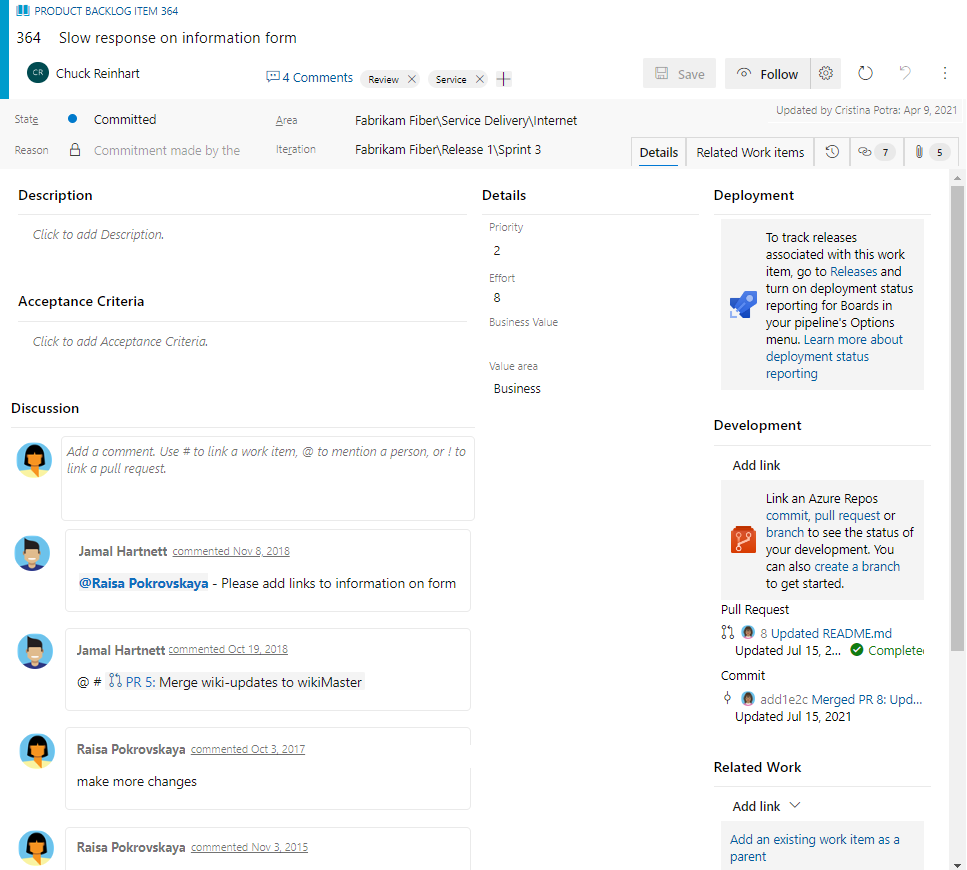Open the History tab icon
The width and height of the screenshot is (967, 870).
pos(832,152)
